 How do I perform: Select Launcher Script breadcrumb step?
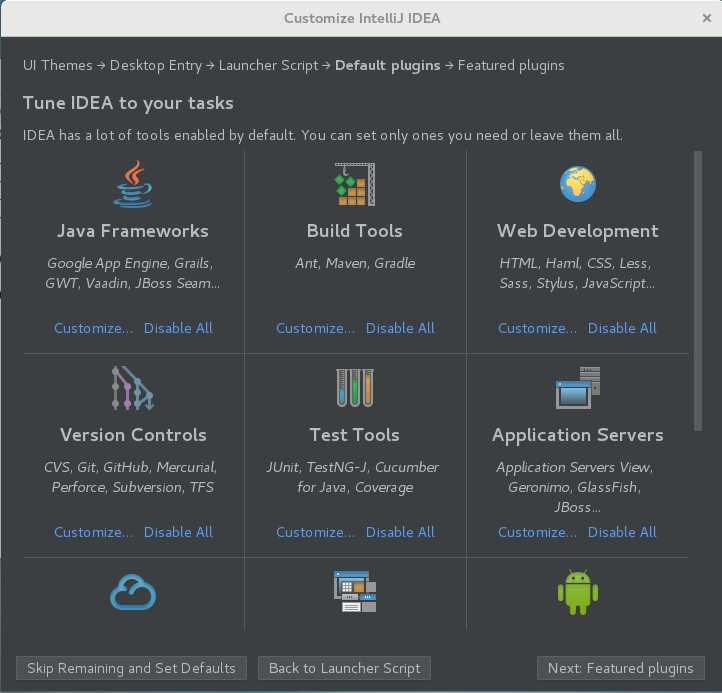(268, 65)
